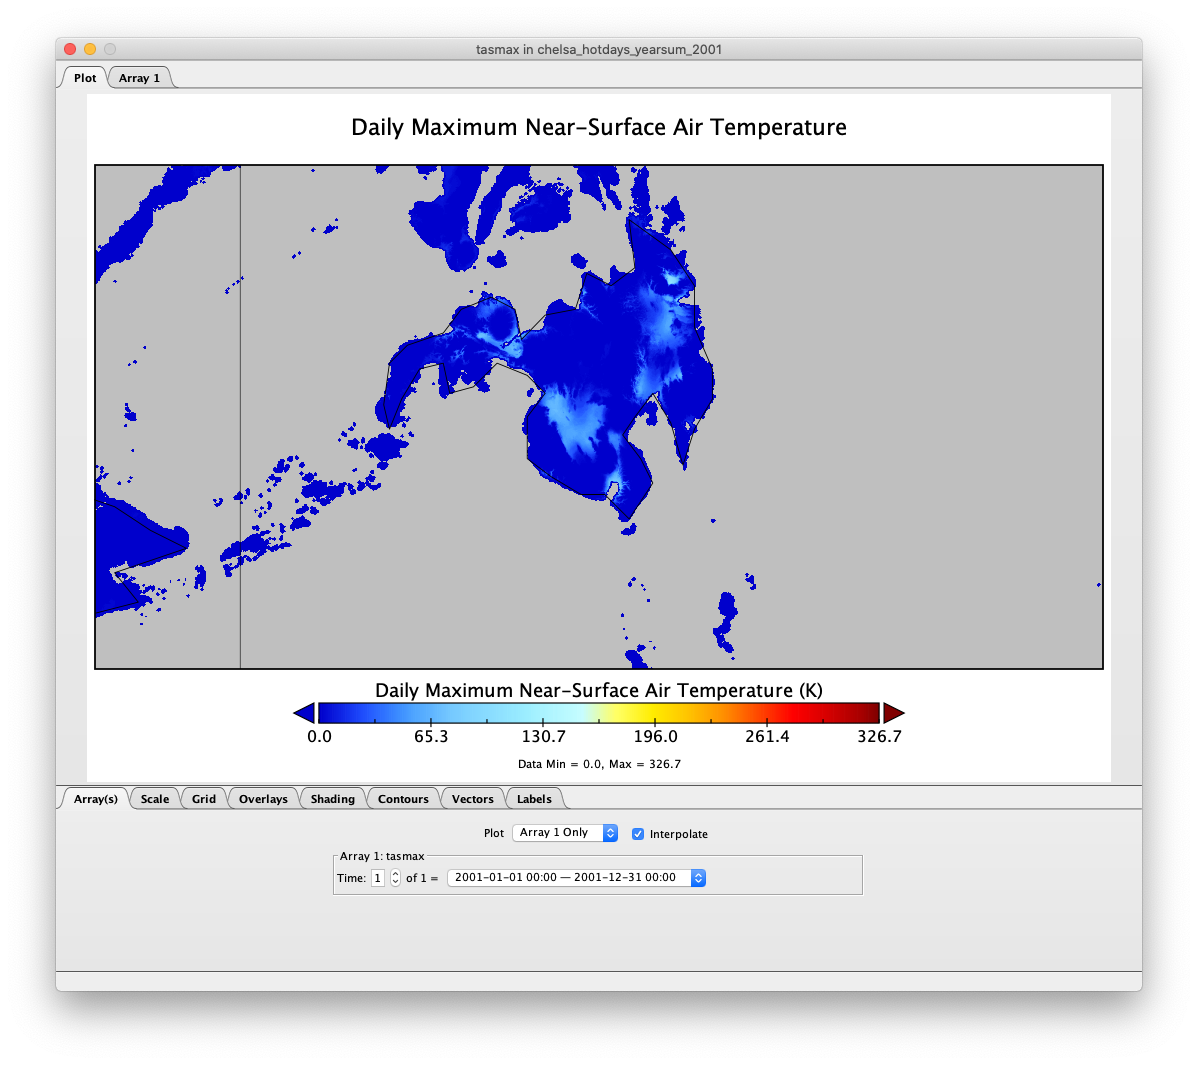Click the Time stepper arrows
The height and width of the screenshot is (1065, 1198).
pos(395,878)
